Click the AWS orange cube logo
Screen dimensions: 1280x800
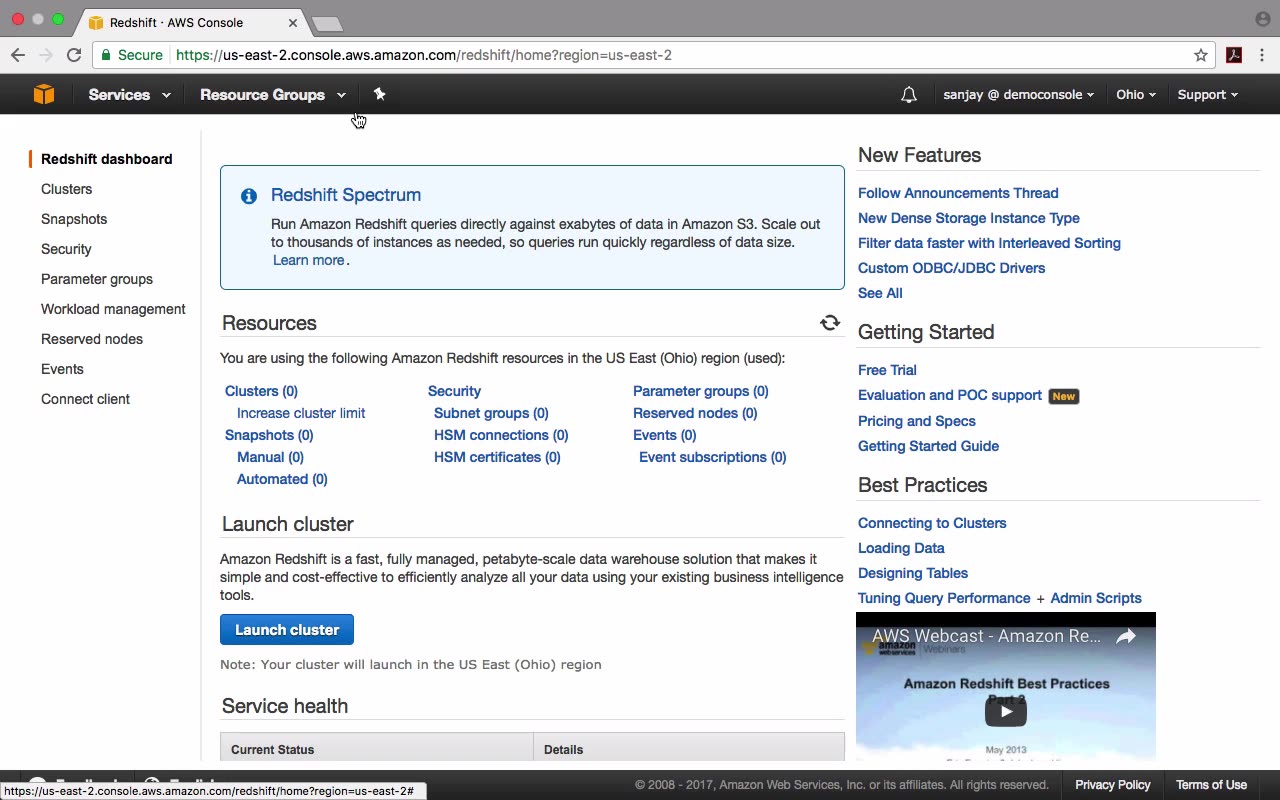coord(43,94)
